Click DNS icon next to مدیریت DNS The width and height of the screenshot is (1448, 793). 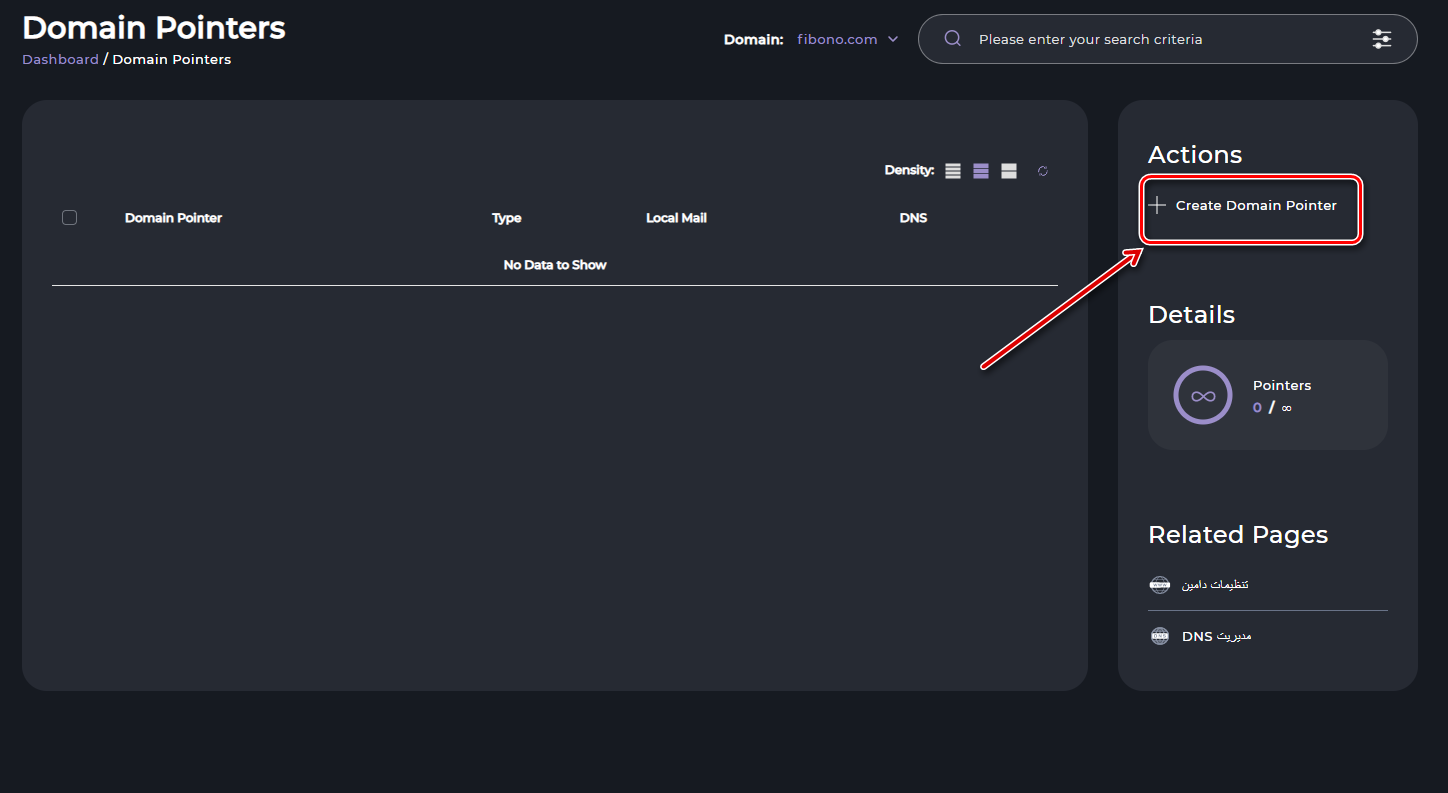click(x=1160, y=636)
